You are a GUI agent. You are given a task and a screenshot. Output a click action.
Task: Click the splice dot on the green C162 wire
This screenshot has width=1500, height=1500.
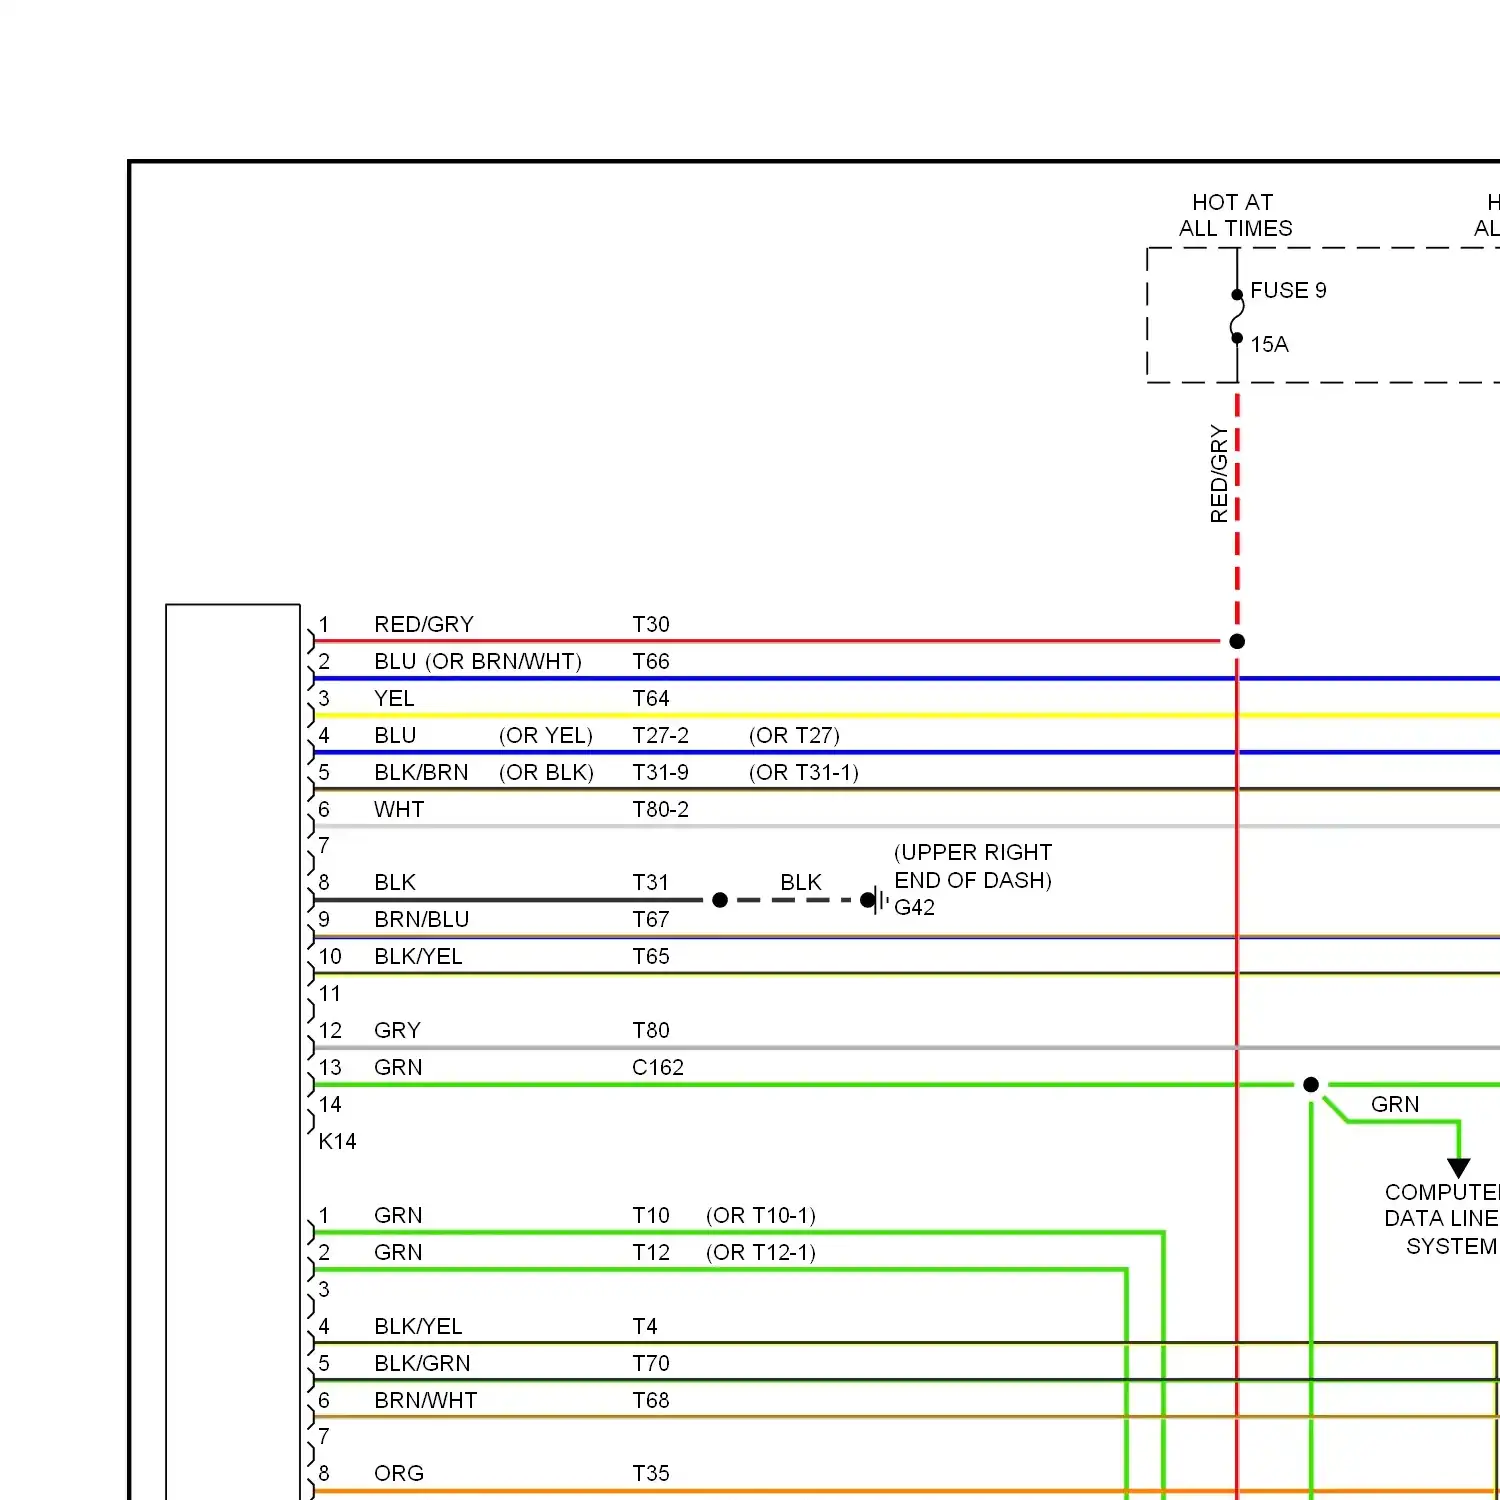[1311, 1085]
